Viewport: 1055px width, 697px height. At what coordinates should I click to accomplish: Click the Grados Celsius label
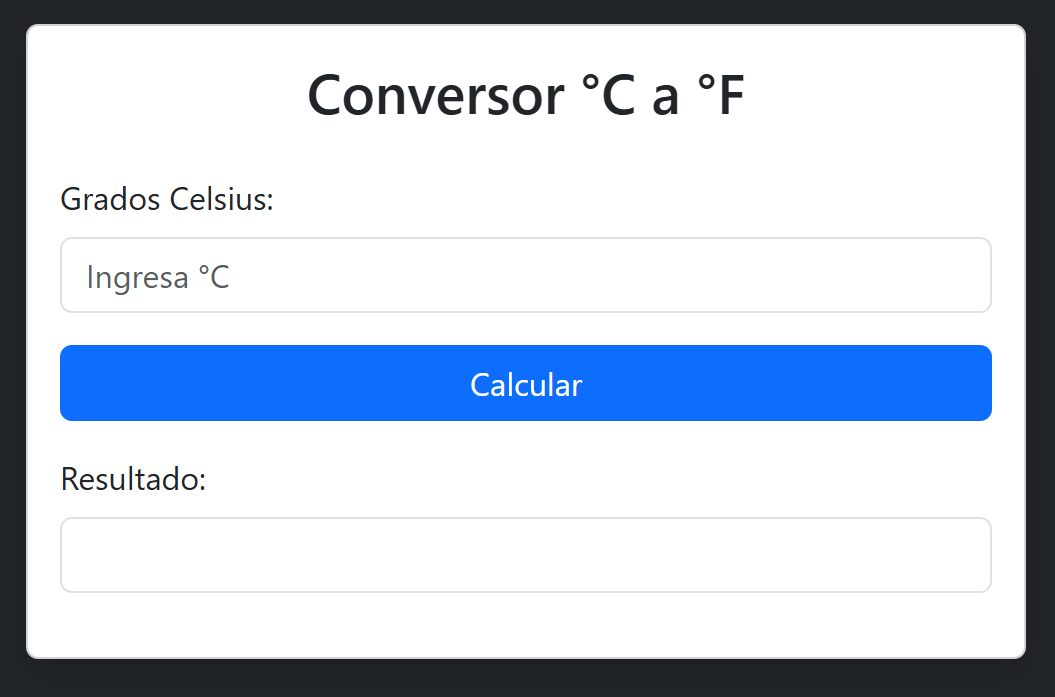(167, 199)
